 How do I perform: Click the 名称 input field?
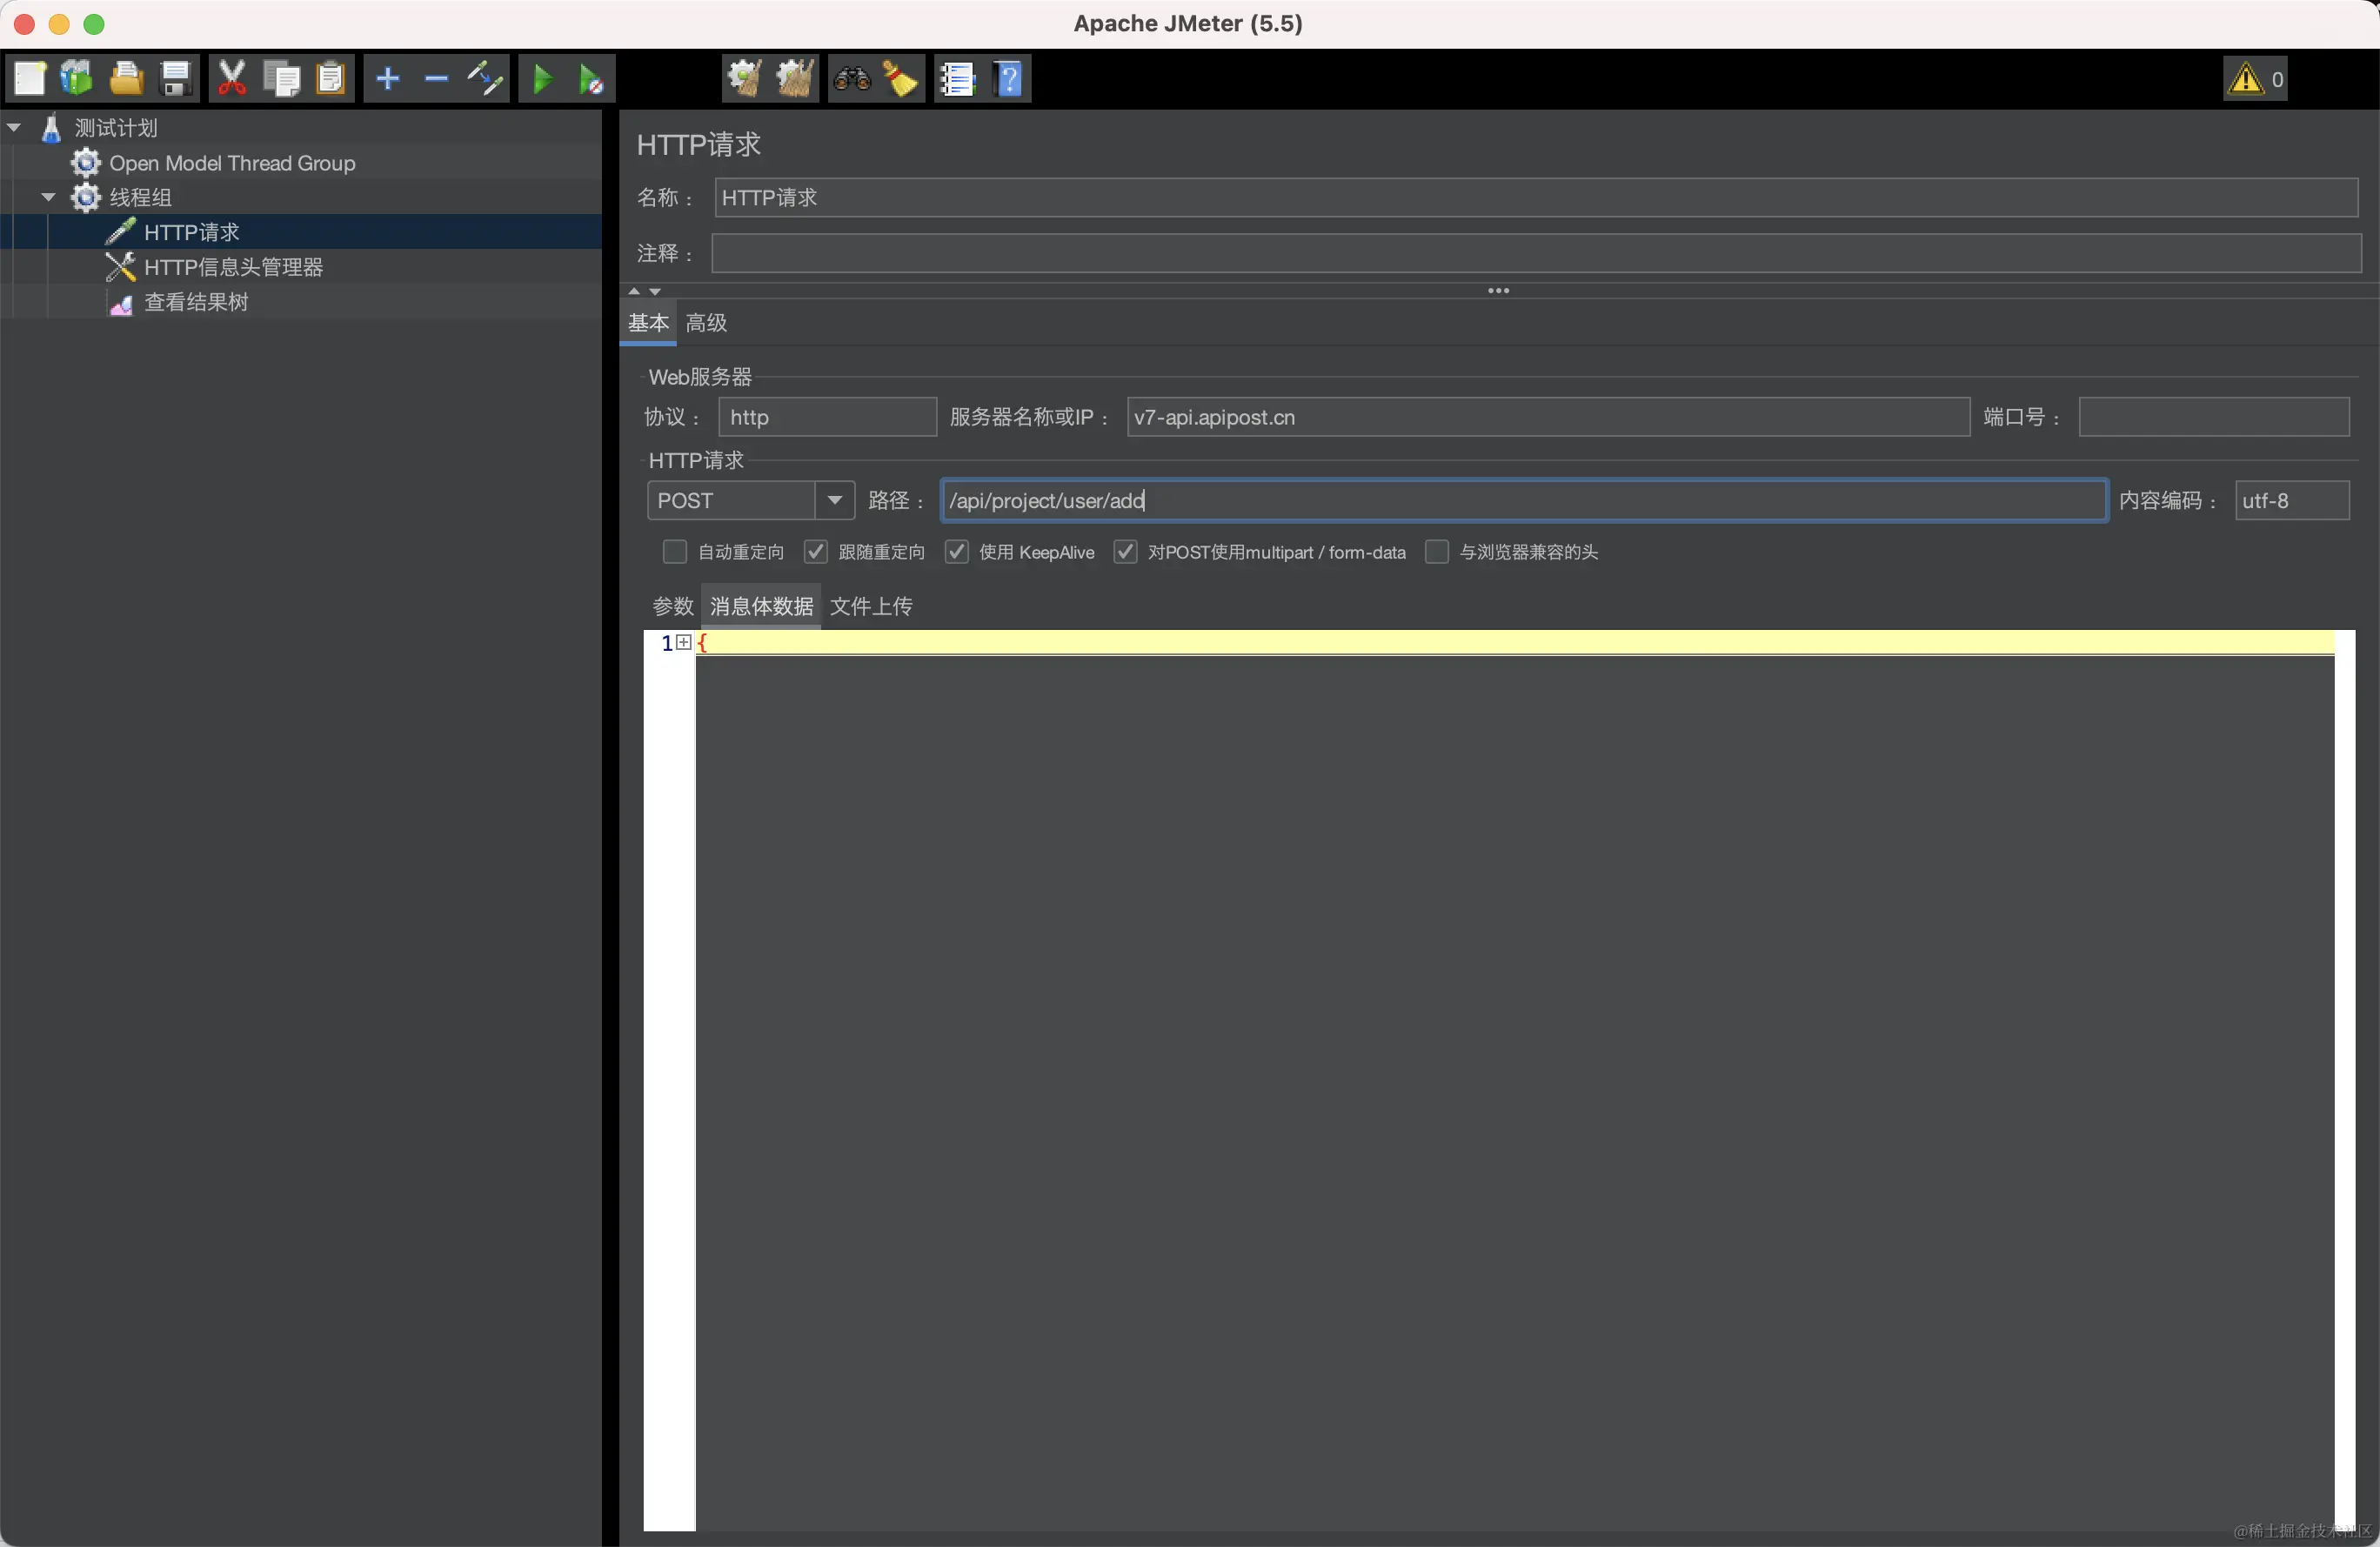point(1536,198)
